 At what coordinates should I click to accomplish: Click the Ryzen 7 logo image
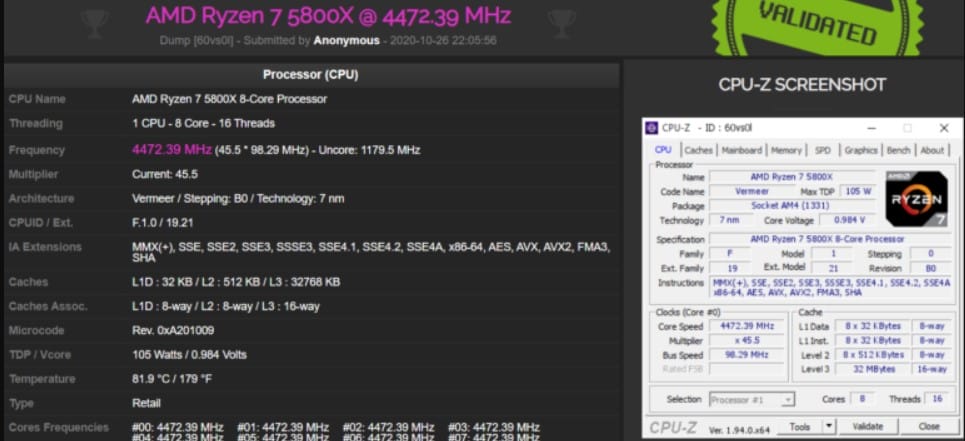click(916, 199)
